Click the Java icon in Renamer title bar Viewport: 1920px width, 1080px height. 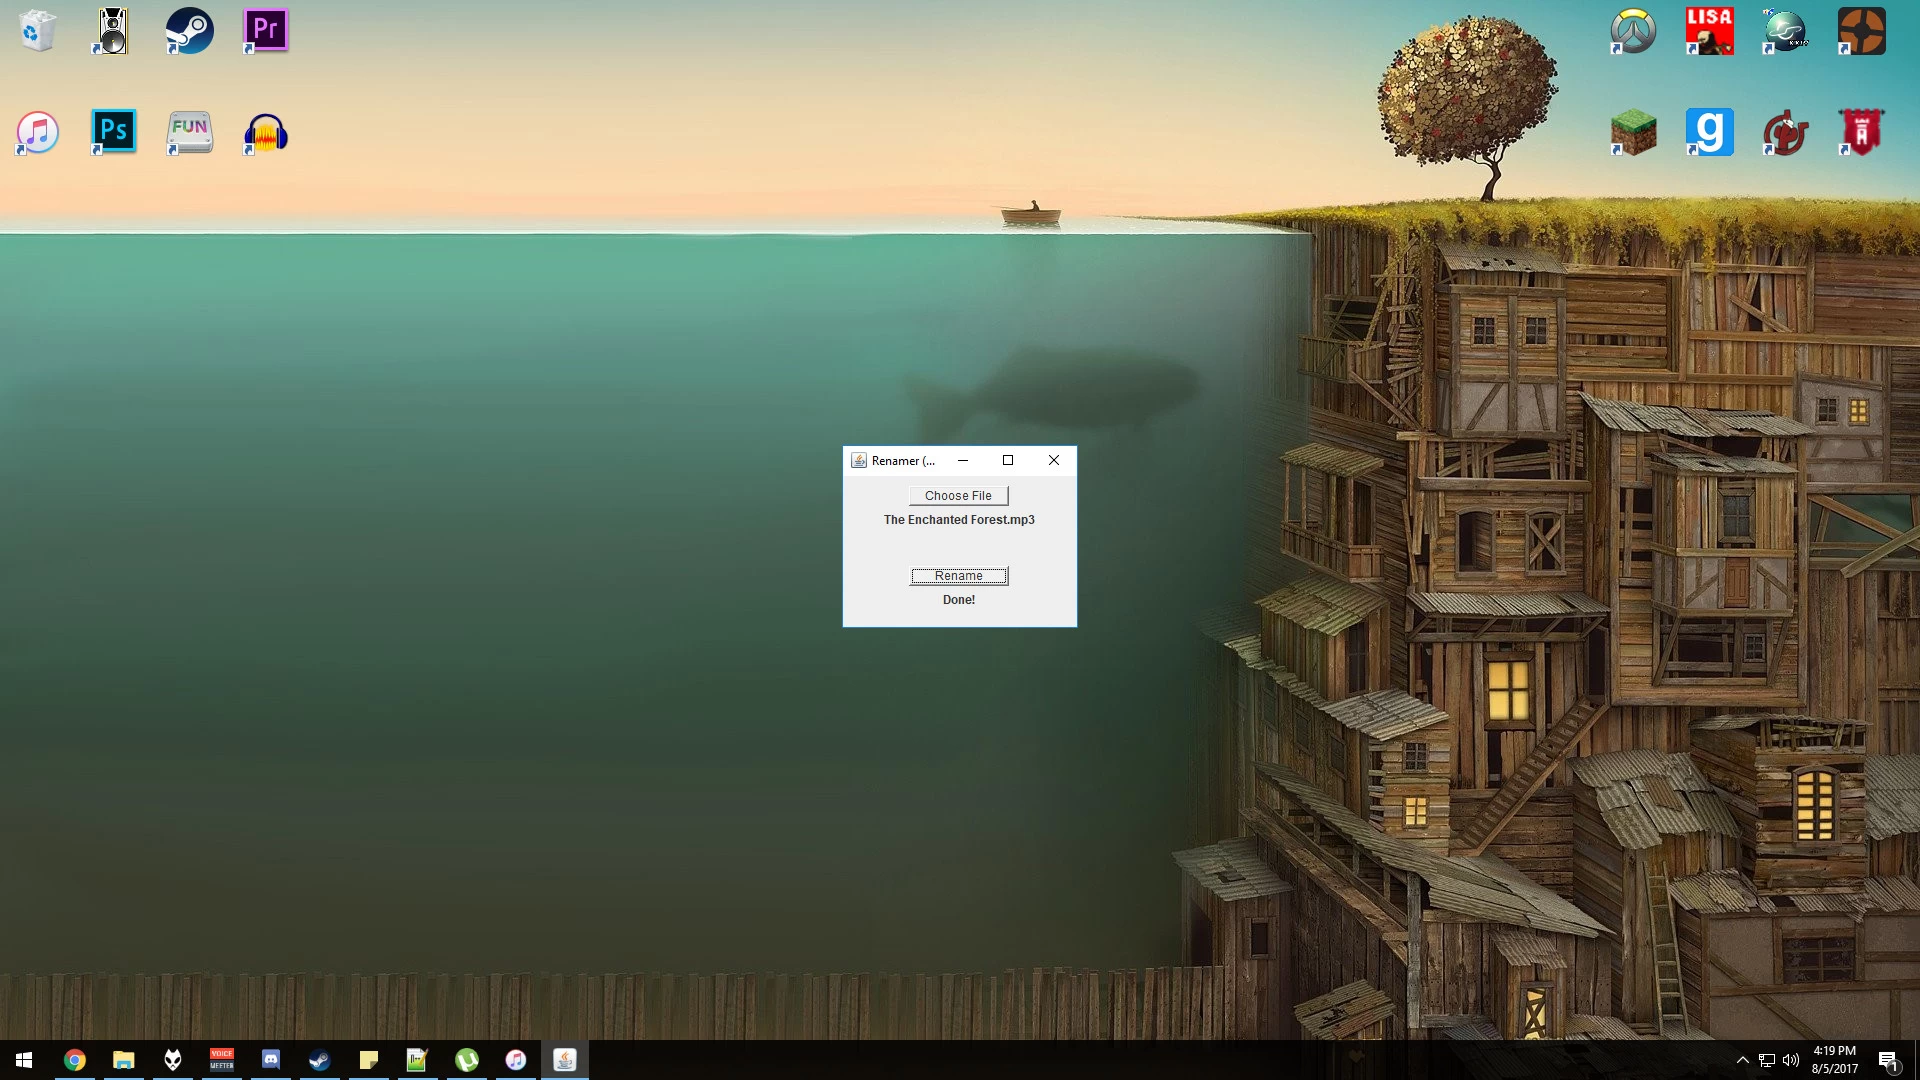(858, 460)
